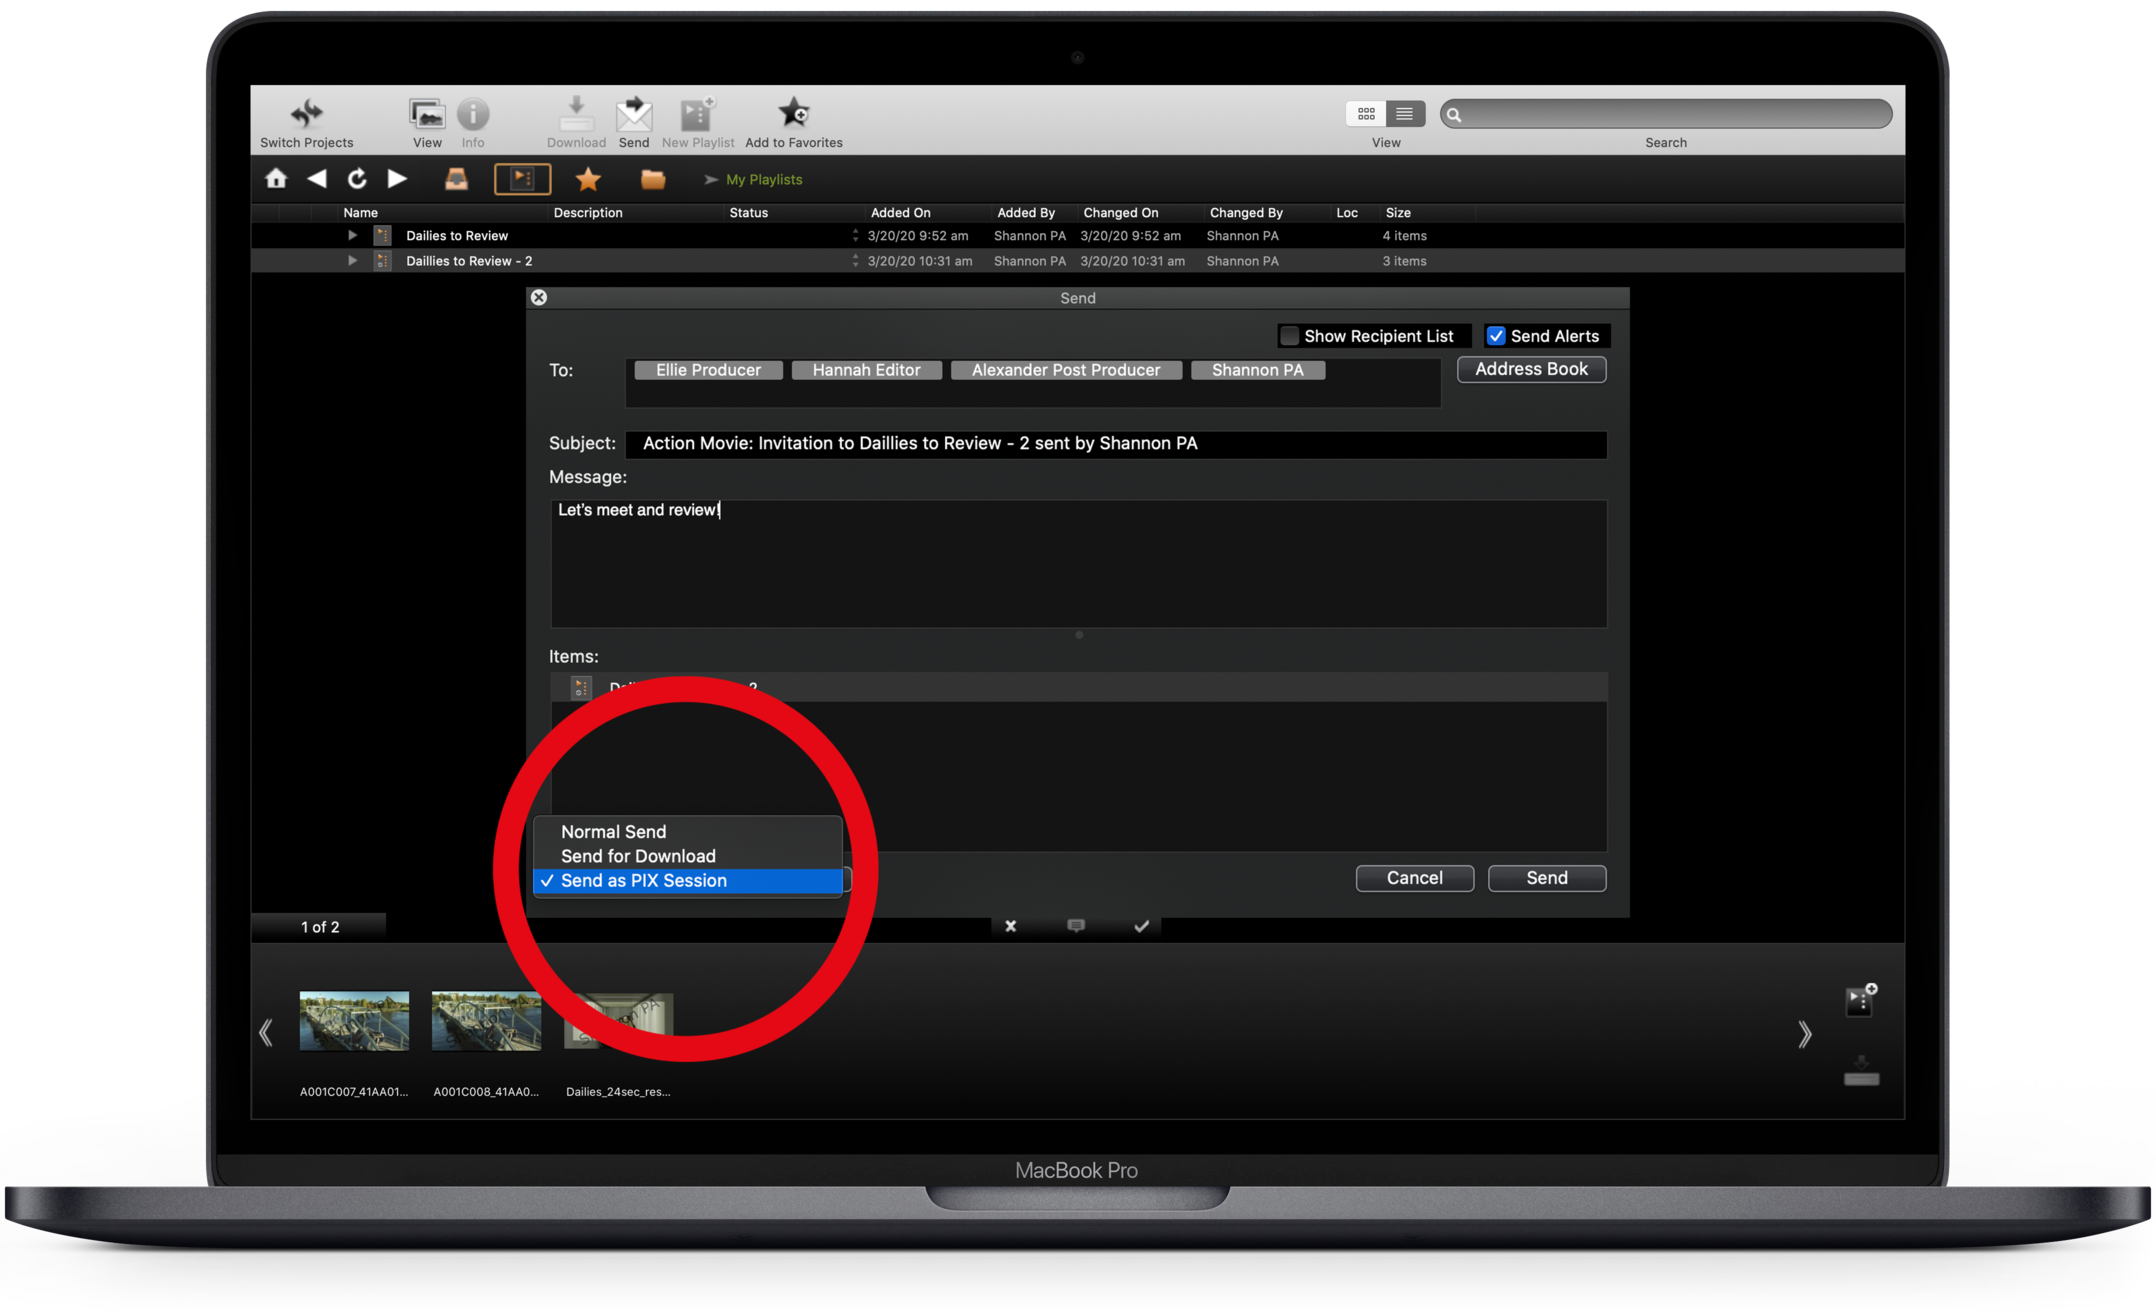
Task: Open the Send envelope toolbar icon
Action: click(x=633, y=114)
